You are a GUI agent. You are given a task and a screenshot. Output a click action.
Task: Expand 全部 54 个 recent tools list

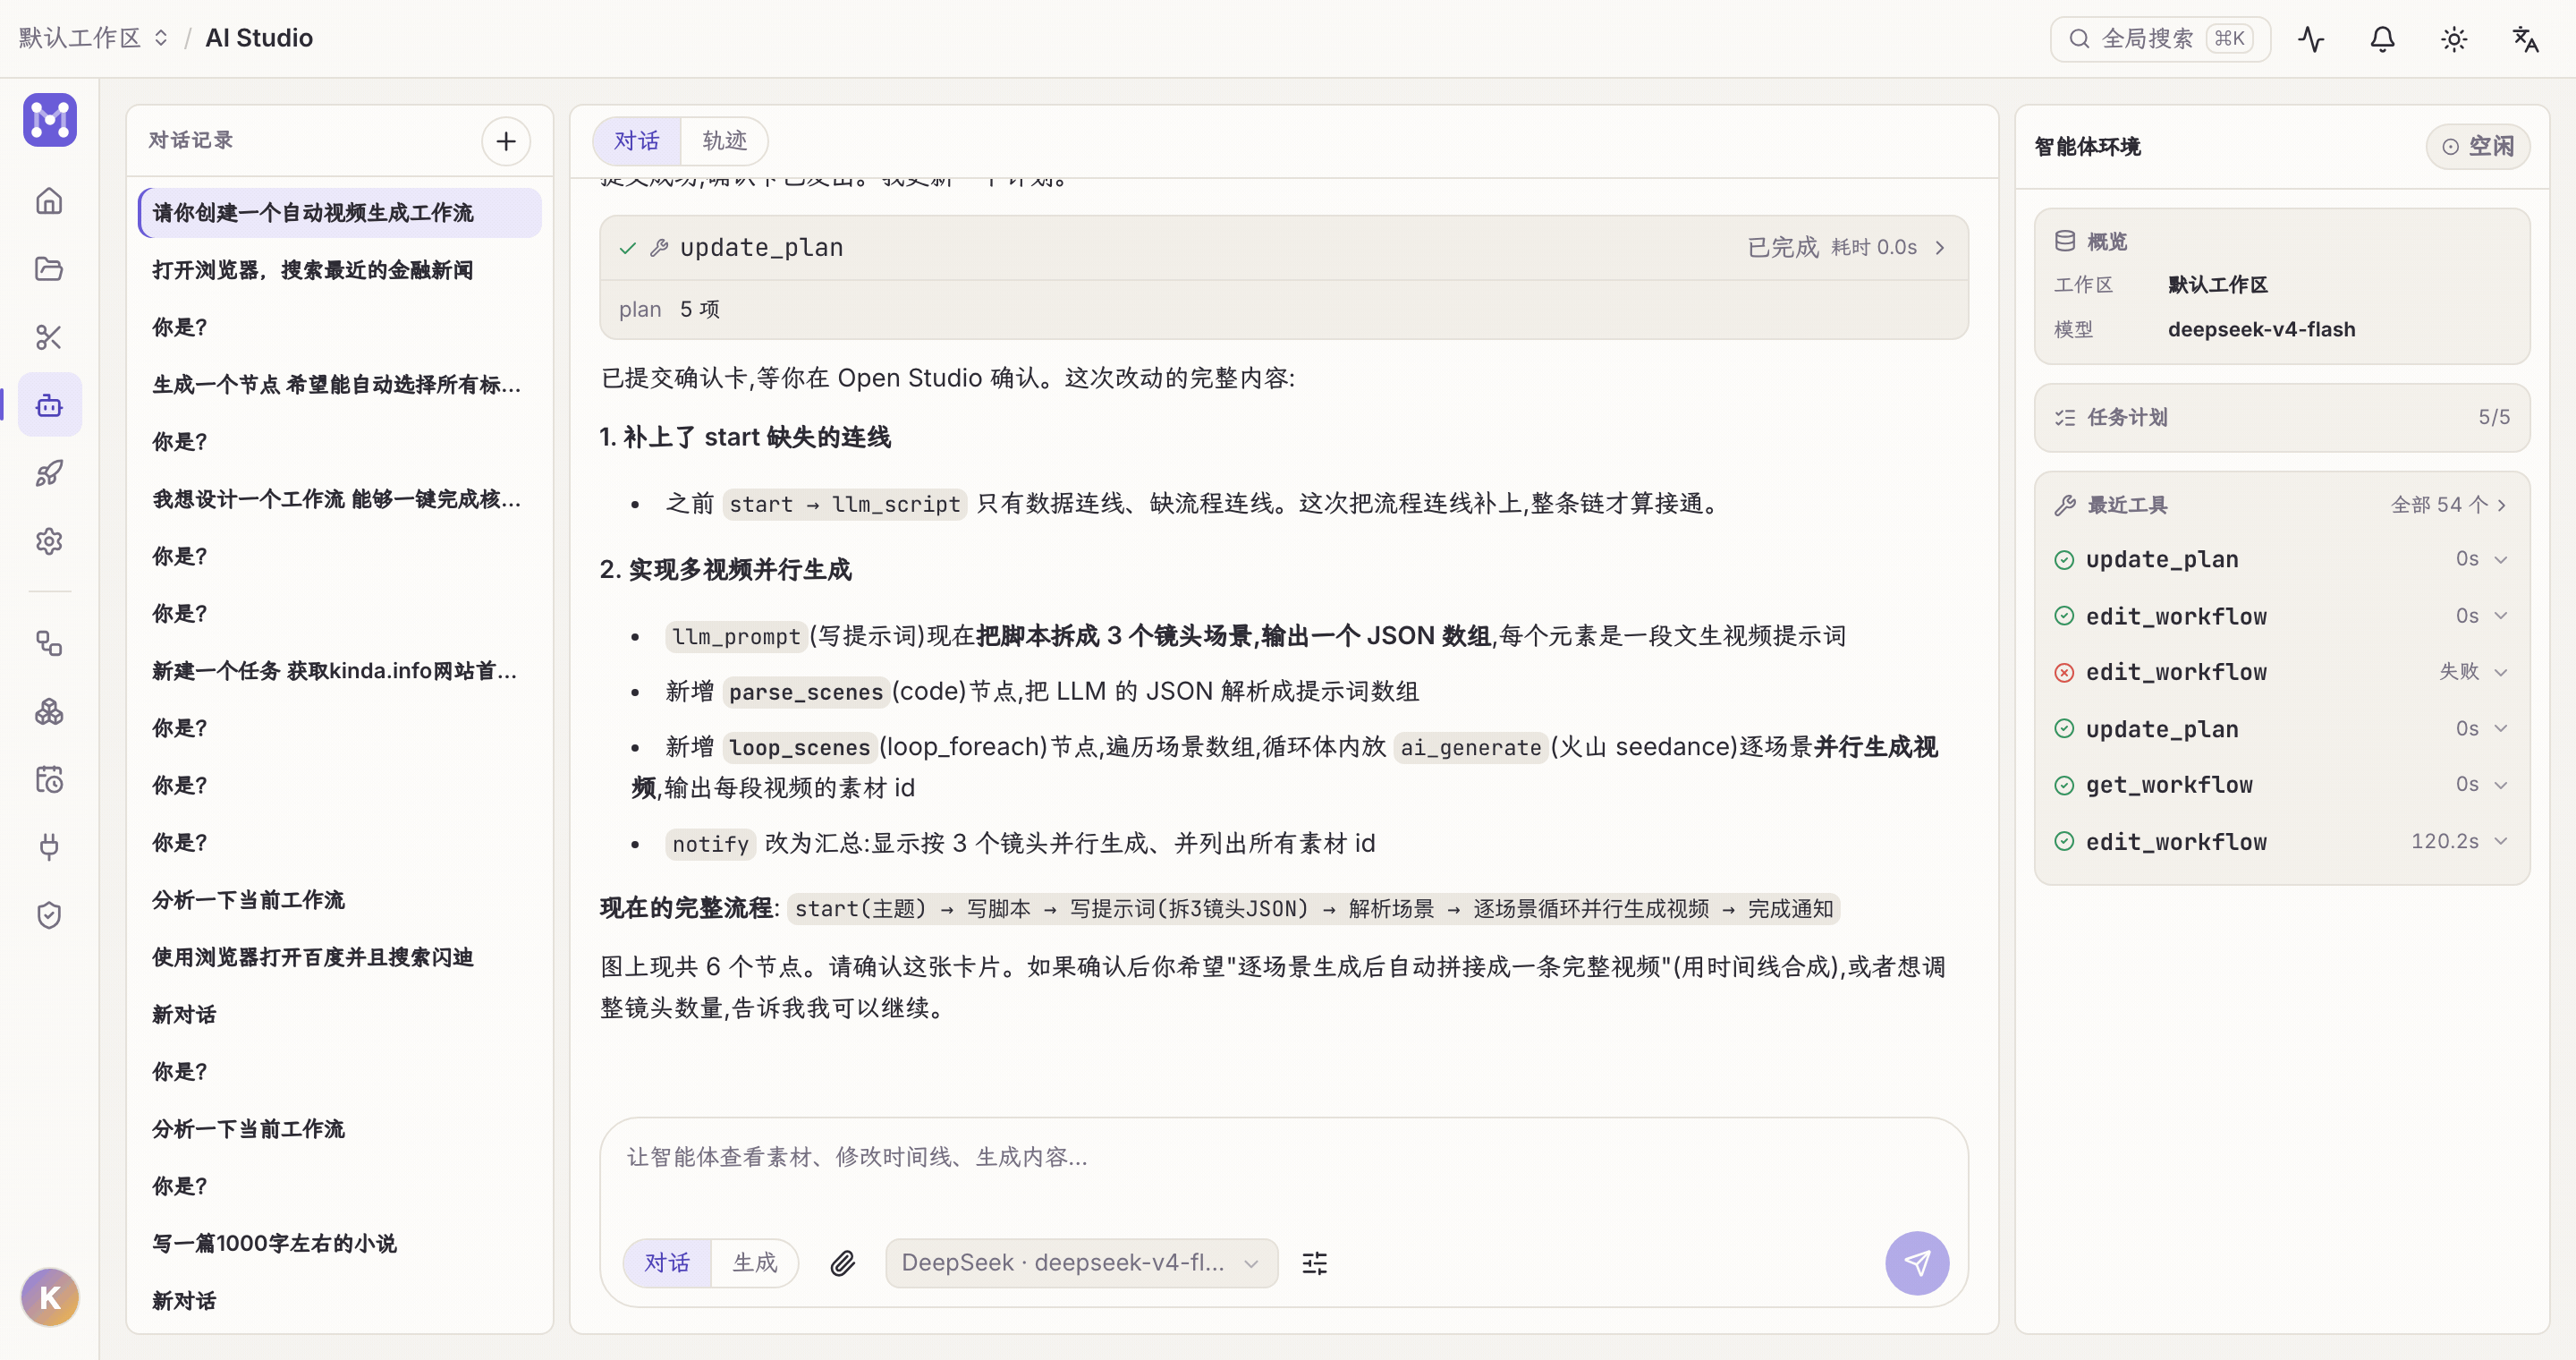2448,505
